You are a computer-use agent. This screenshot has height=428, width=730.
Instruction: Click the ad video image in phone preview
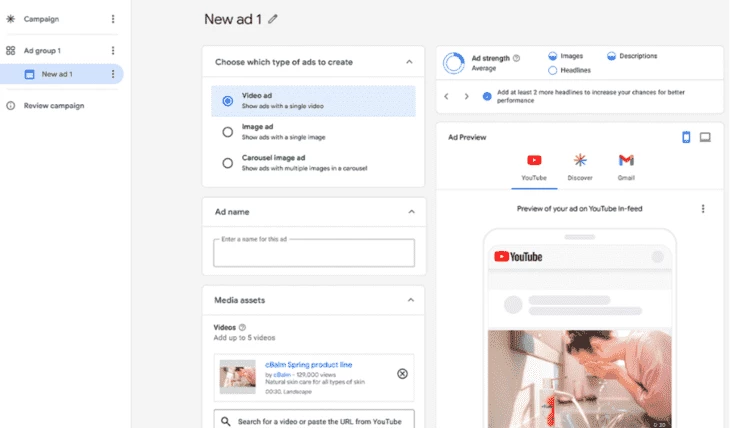coord(580,379)
